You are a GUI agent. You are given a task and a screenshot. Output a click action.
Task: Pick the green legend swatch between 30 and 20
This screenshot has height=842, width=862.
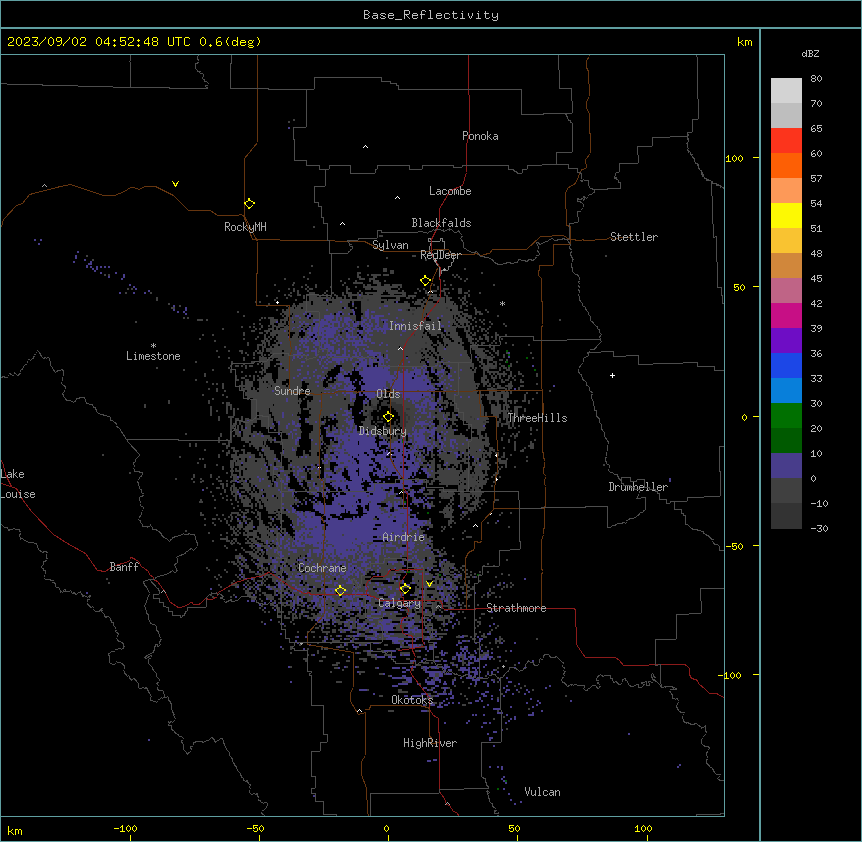(786, 416)
